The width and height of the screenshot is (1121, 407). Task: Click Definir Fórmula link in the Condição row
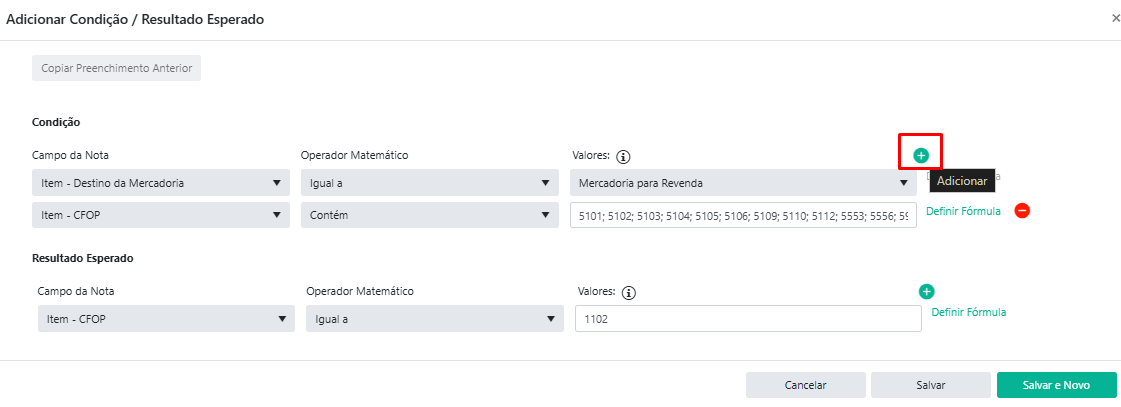coord(962,211)
